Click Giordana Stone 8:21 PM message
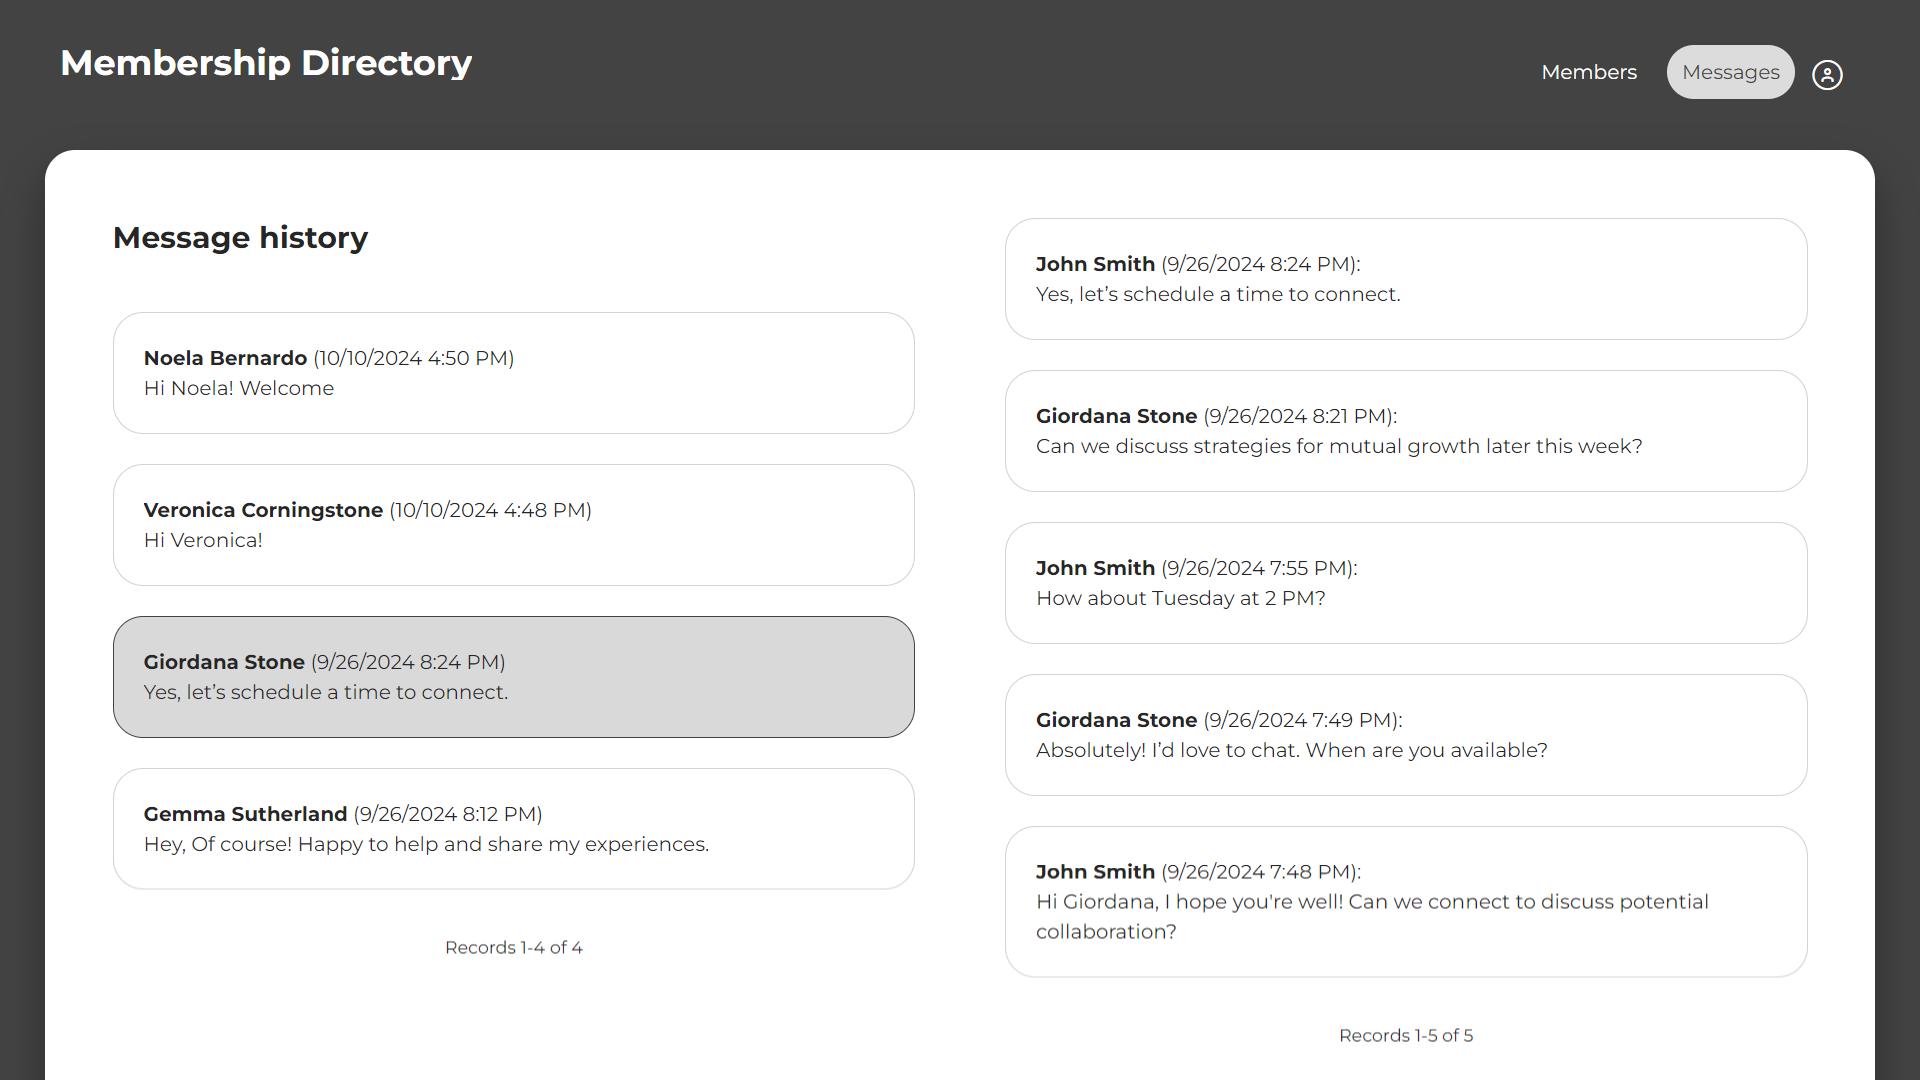 coord(1406,431)
